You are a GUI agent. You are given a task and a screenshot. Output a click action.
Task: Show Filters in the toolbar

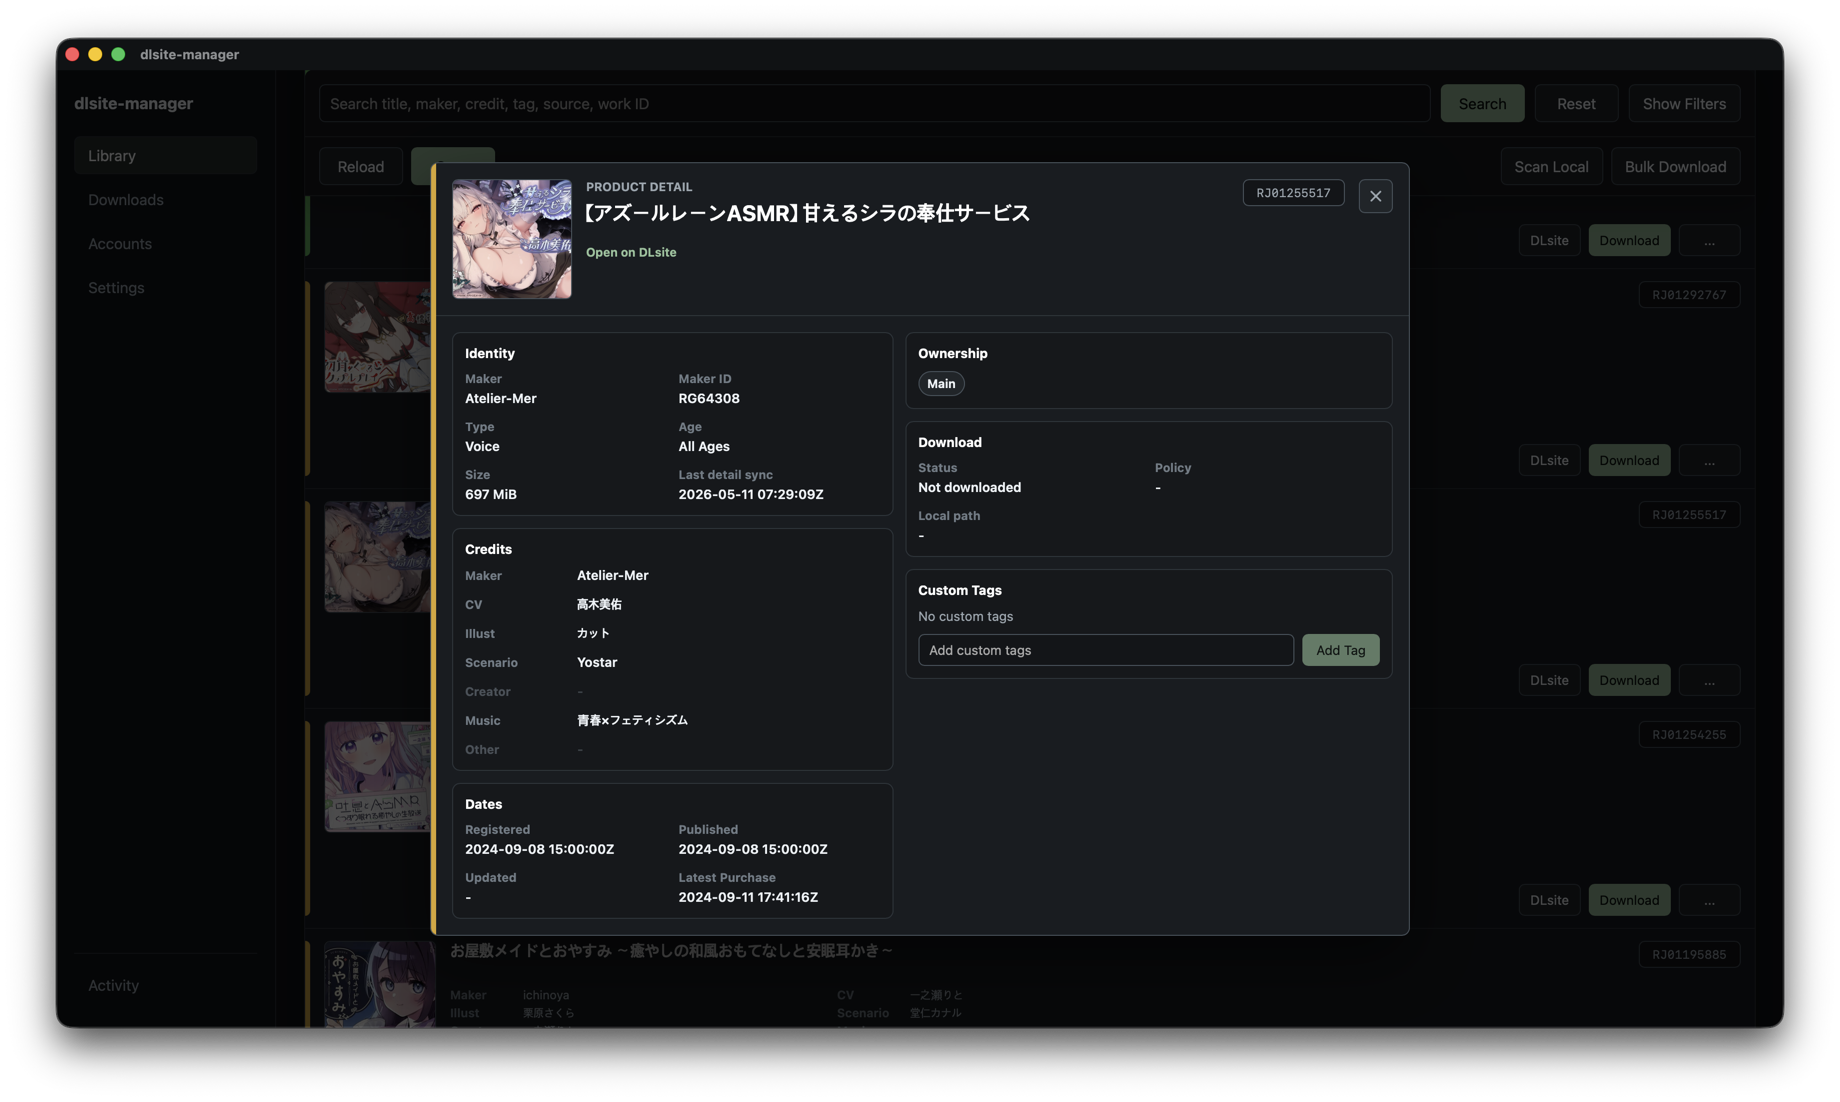click(1684, 103)
